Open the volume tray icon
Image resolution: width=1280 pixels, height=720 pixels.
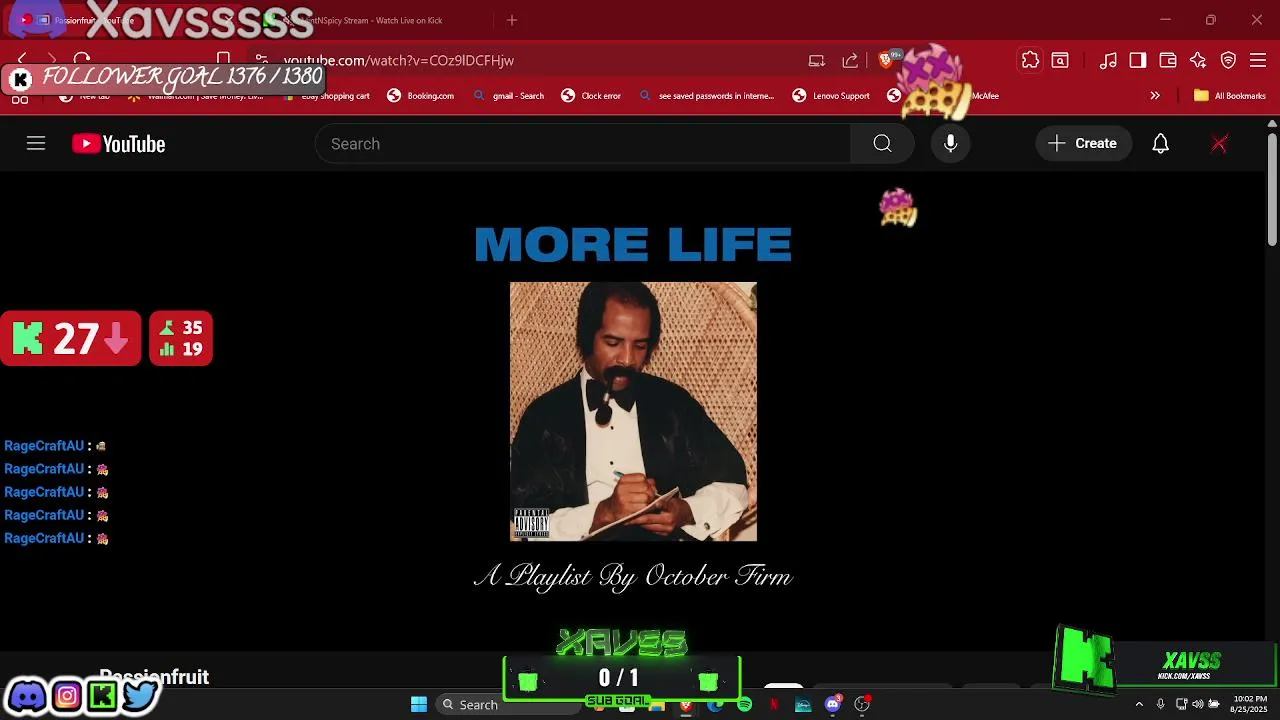(x=1198, y=705)
